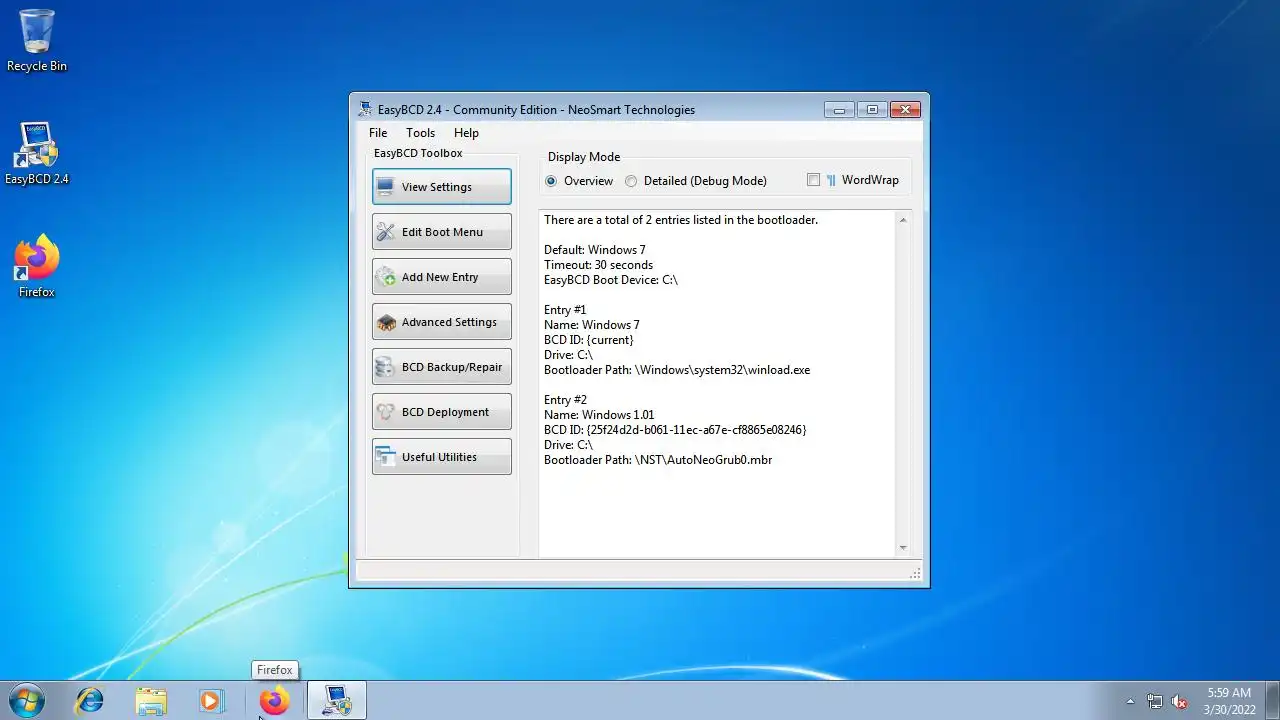The image size is (1280, 720).
Task: Click the 'EasyBCD Boot Device: C:\' line
Action: click(x=611, y=280)
